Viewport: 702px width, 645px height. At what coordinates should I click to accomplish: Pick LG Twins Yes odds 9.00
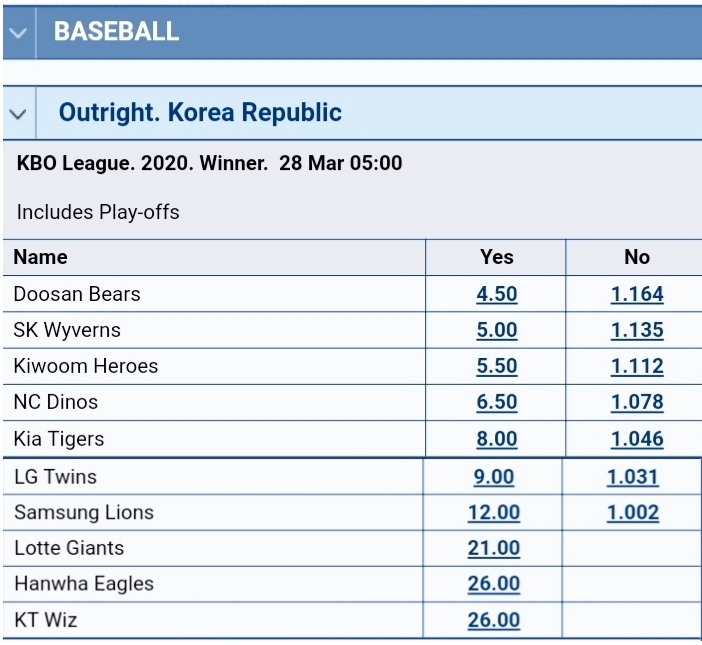493,477
